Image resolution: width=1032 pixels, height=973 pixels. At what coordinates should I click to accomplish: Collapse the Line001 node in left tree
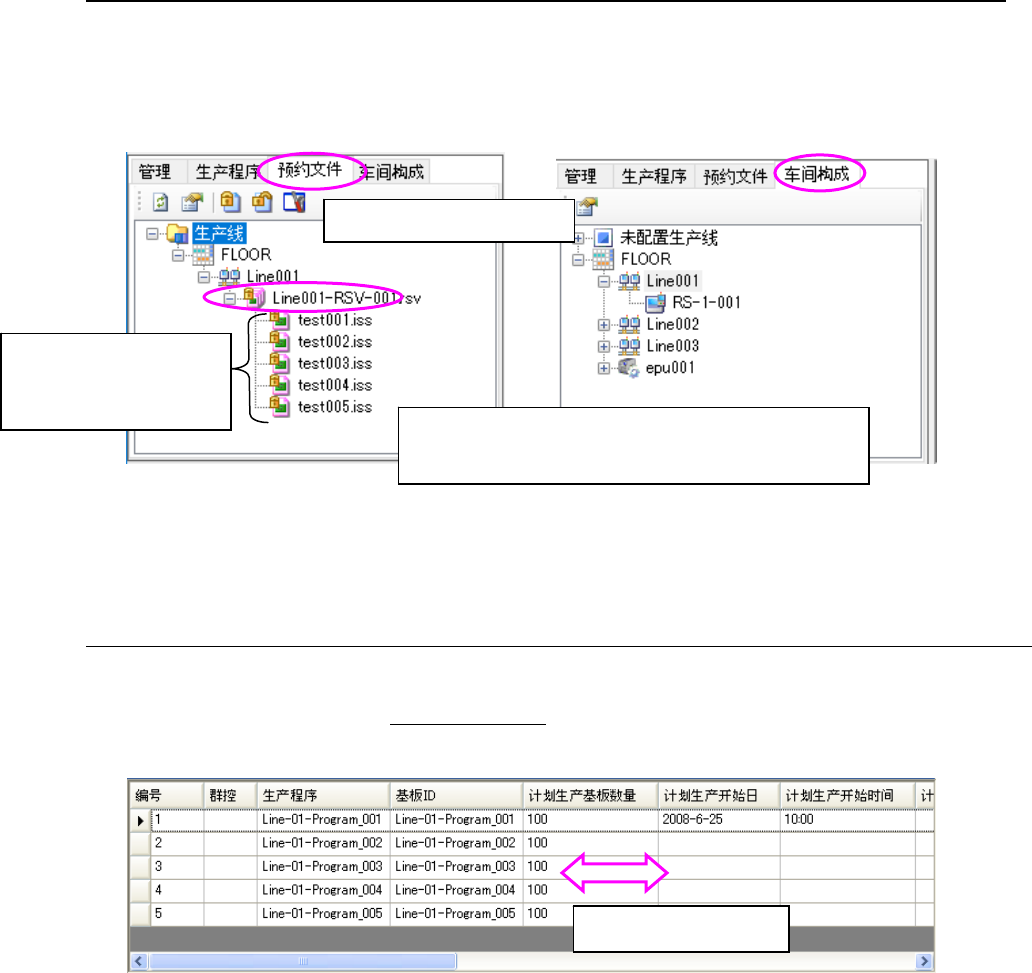204,277
